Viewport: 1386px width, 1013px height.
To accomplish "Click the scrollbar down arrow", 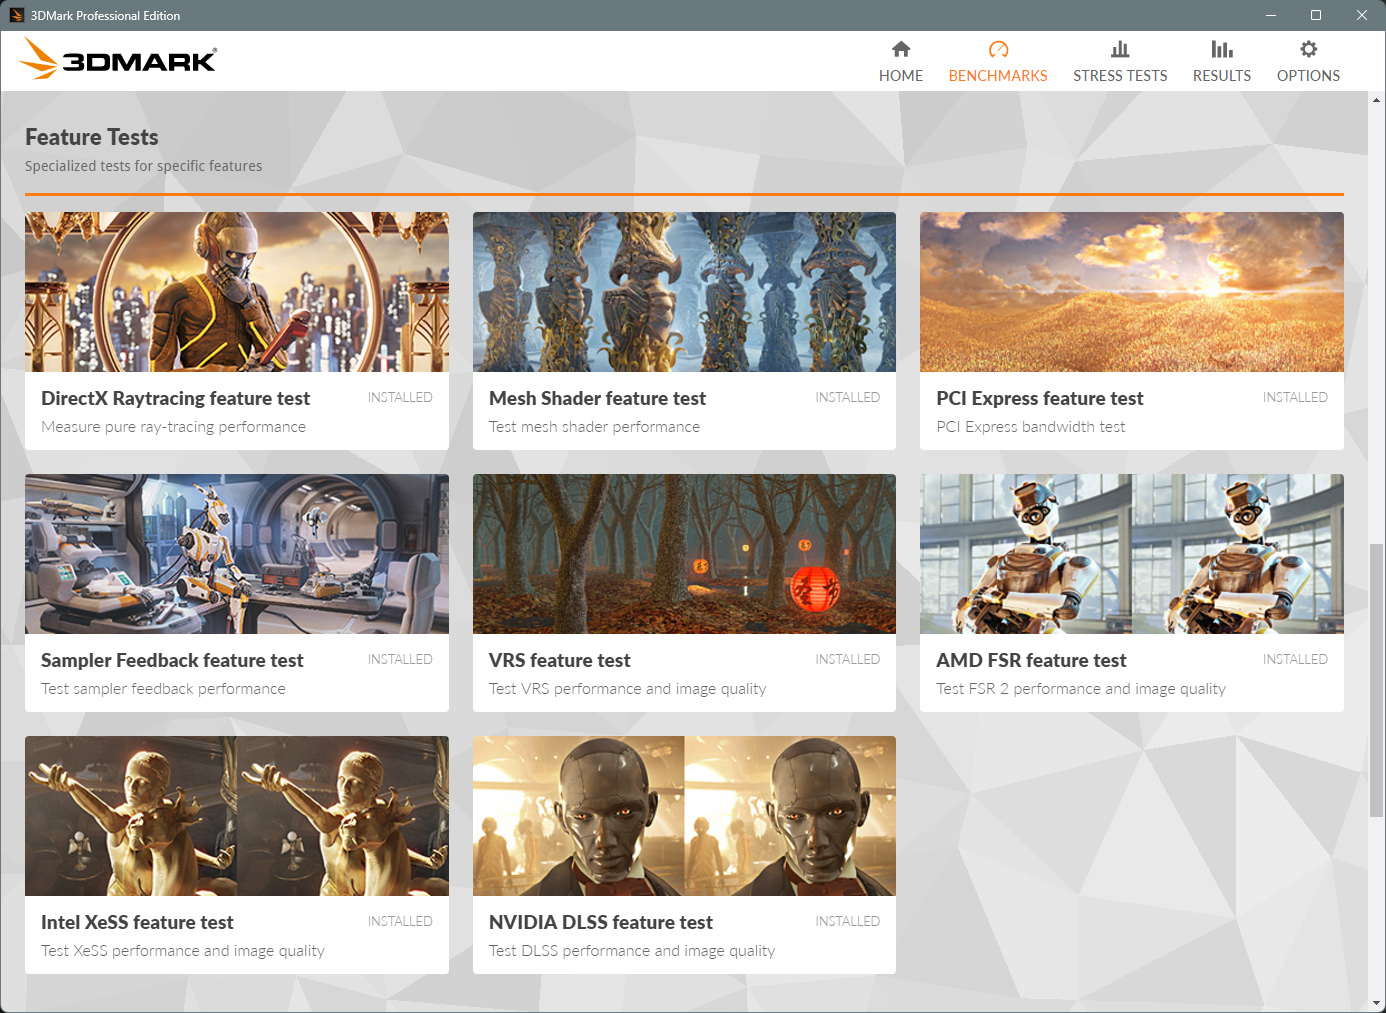I will point(1376,1003).
